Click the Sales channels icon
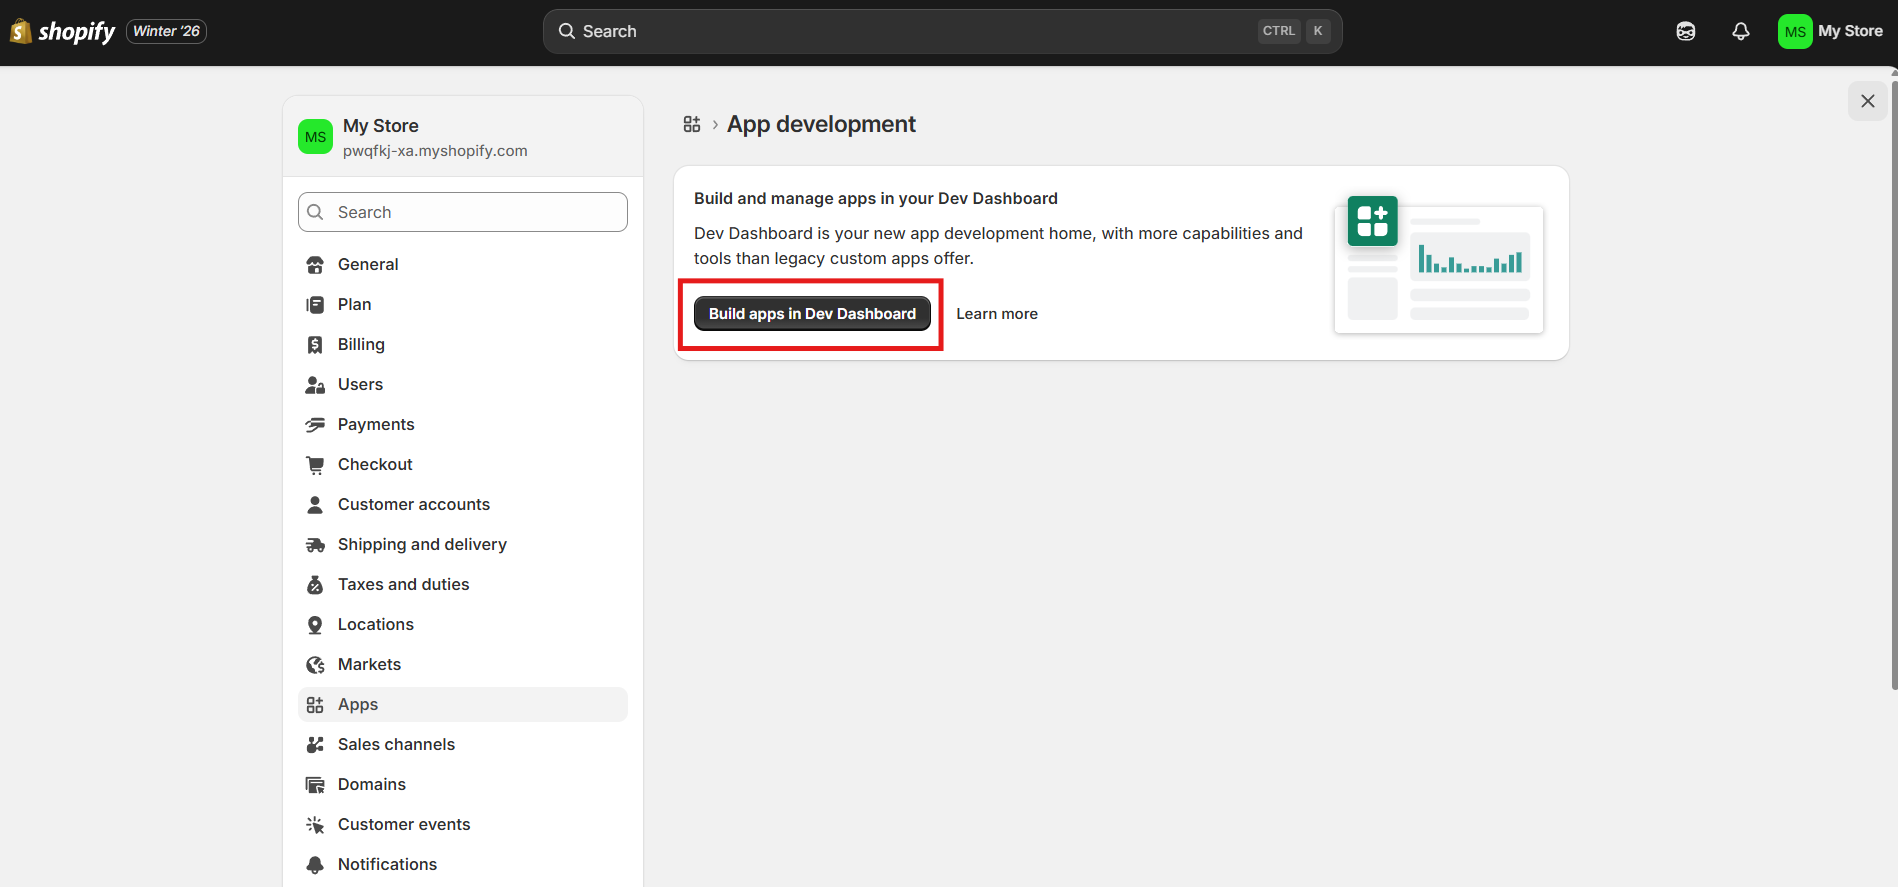This screenshot has height=887, width=1898. [315, 745]
